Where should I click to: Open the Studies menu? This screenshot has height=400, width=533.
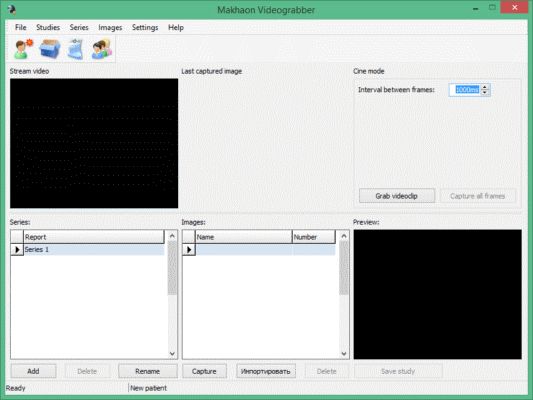pyautogui.click(x=48, y=28)
